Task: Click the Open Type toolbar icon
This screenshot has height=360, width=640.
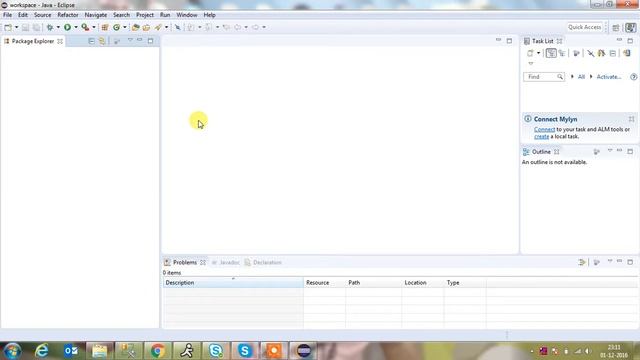Action: [x=136, y=27]
